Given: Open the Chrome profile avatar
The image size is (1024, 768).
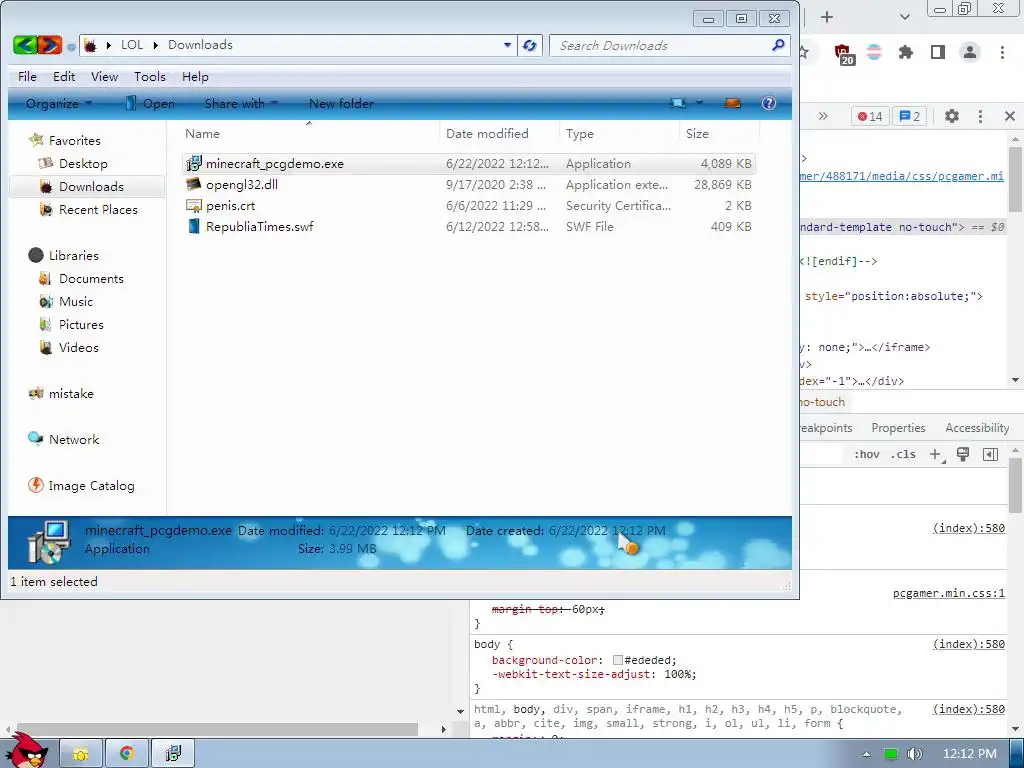Looking at the screenshot, I should [x=970, y=52].
